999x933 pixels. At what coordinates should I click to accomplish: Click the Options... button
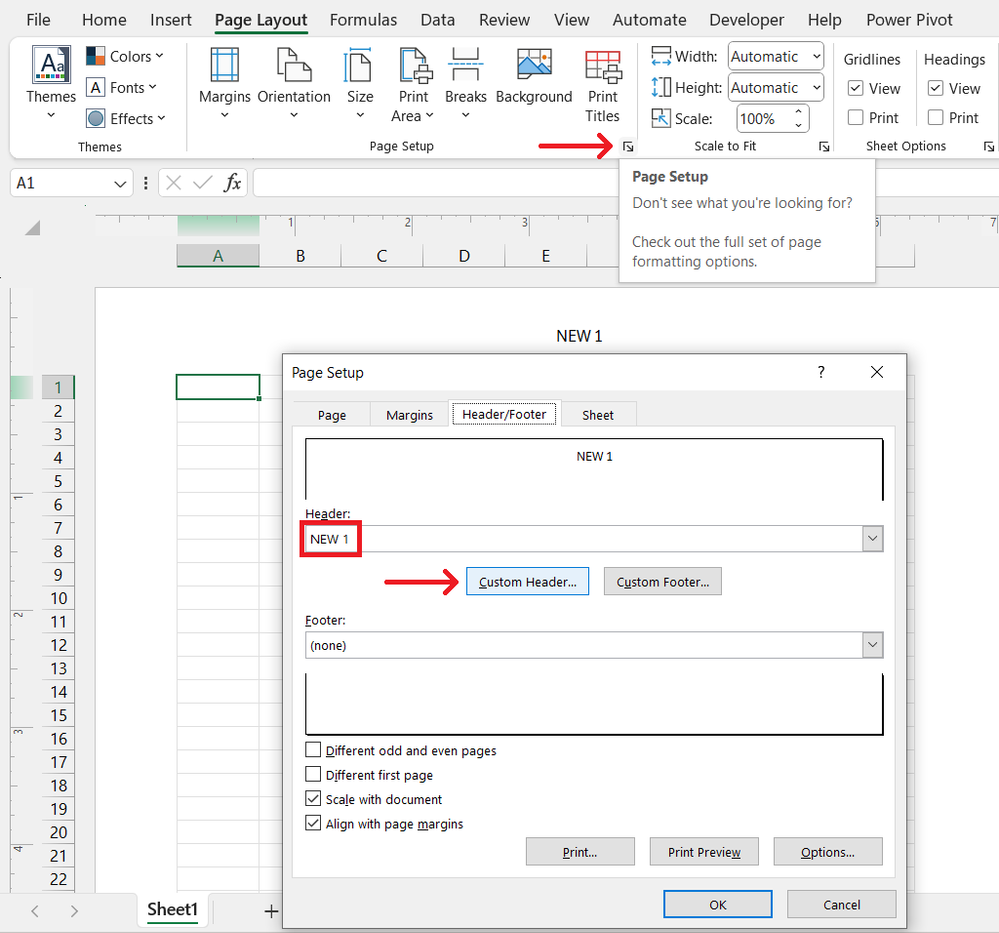pos(828,851)
